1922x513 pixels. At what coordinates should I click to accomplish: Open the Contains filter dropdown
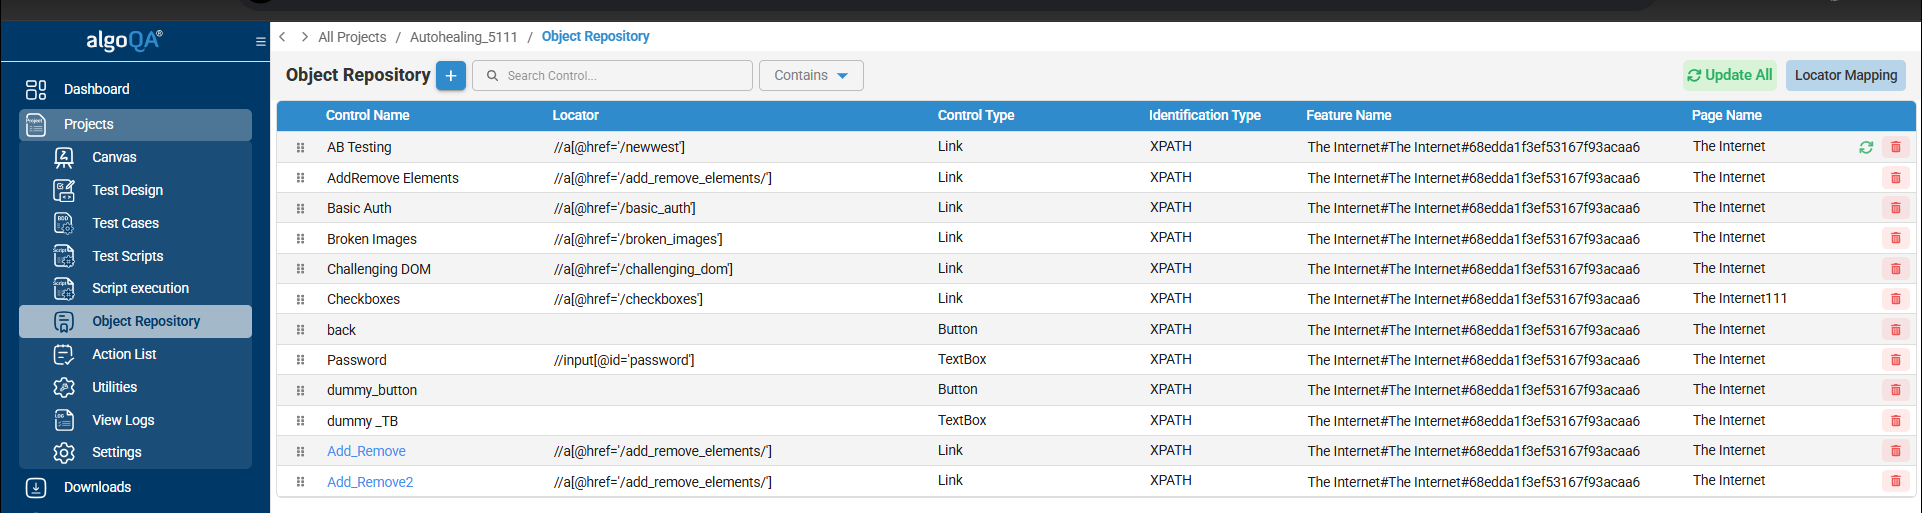[x=811, y=76]
